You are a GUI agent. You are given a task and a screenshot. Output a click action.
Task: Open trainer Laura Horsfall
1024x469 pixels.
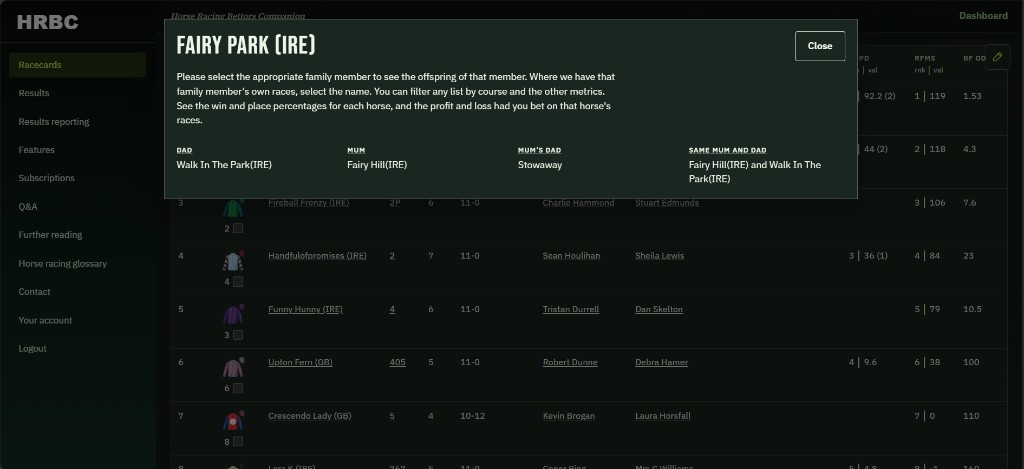click(x=663, y=415)
